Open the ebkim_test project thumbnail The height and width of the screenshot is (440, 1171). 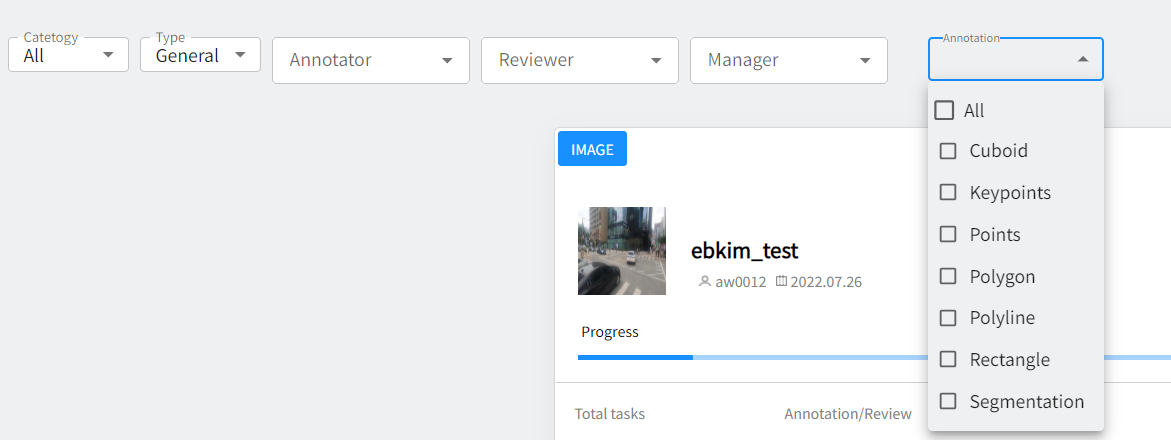621,251
